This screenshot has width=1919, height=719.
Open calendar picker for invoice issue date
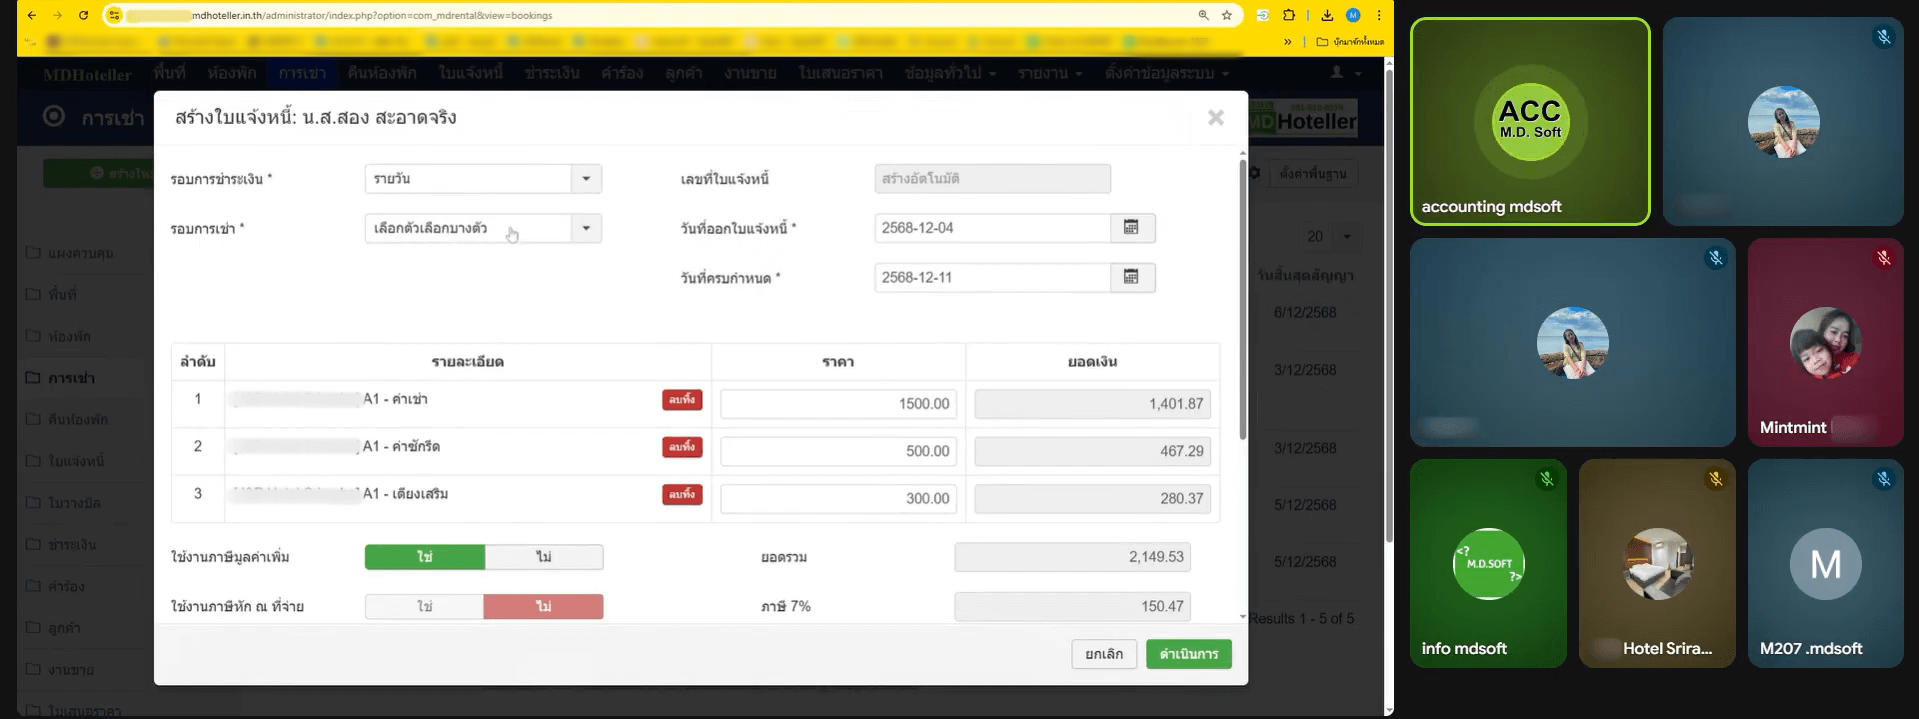pyautogui.click(x=1131, y=228)
